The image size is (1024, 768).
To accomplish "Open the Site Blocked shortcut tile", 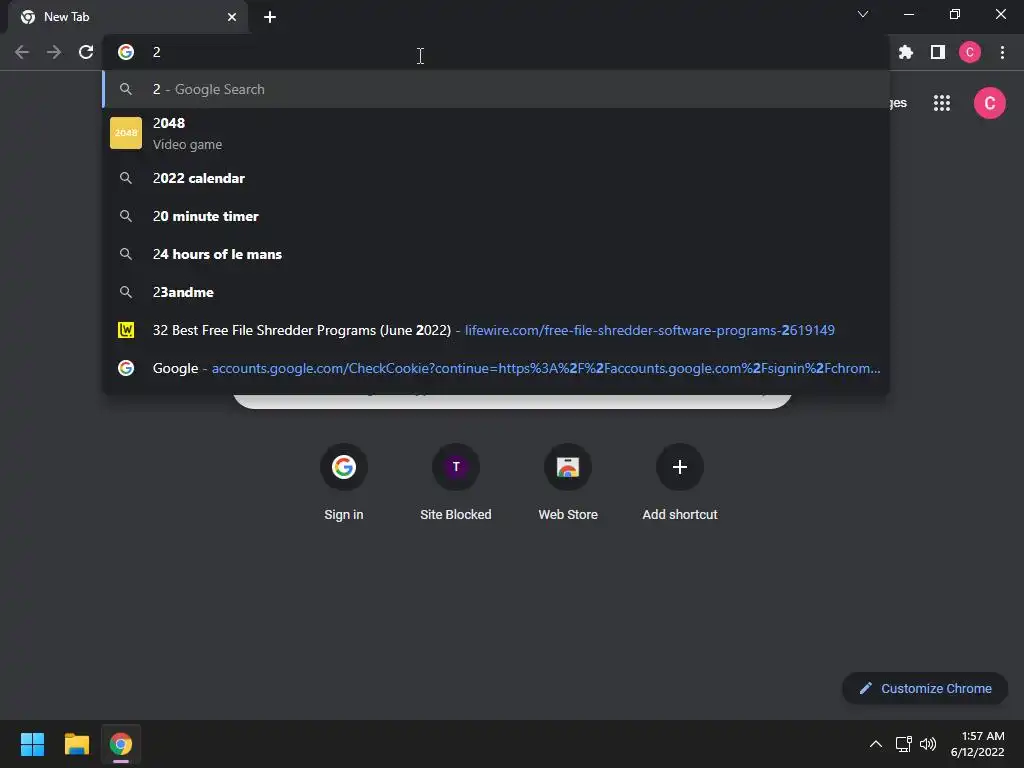I will tap(456, 482).
